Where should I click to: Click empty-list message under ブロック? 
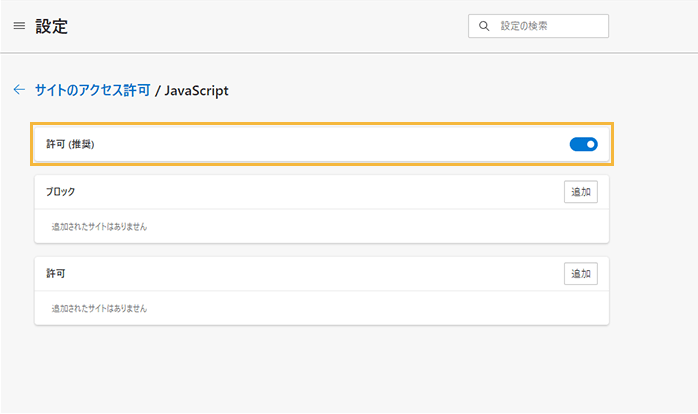pos(99,227)
